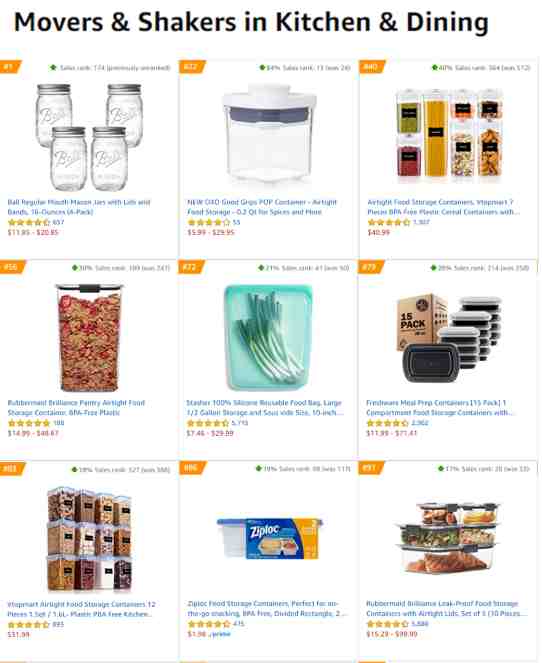This screenshot has height=663, width=542.
Task: Open Ball Regular Mouth Mason Jars title link
Action: pyautogui.click(x=79, y=207)
